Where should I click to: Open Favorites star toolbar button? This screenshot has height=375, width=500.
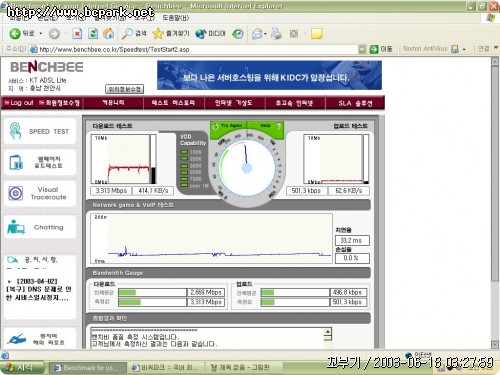[171, 33]
